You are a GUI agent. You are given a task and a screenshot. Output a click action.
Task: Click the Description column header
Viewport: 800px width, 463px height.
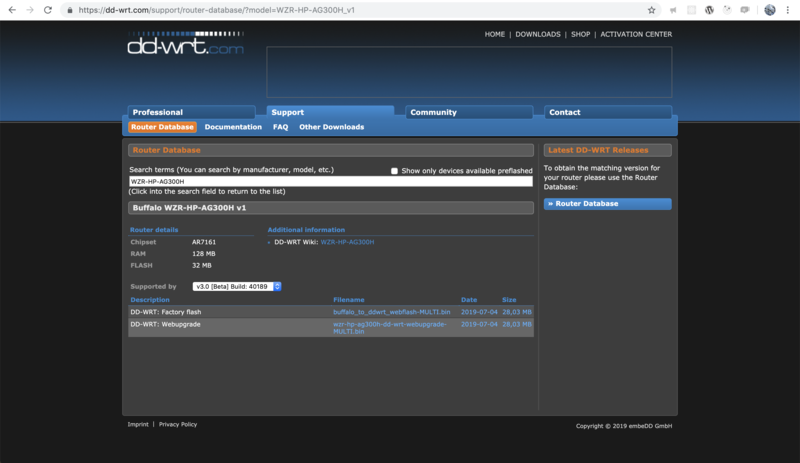[150, 300]
